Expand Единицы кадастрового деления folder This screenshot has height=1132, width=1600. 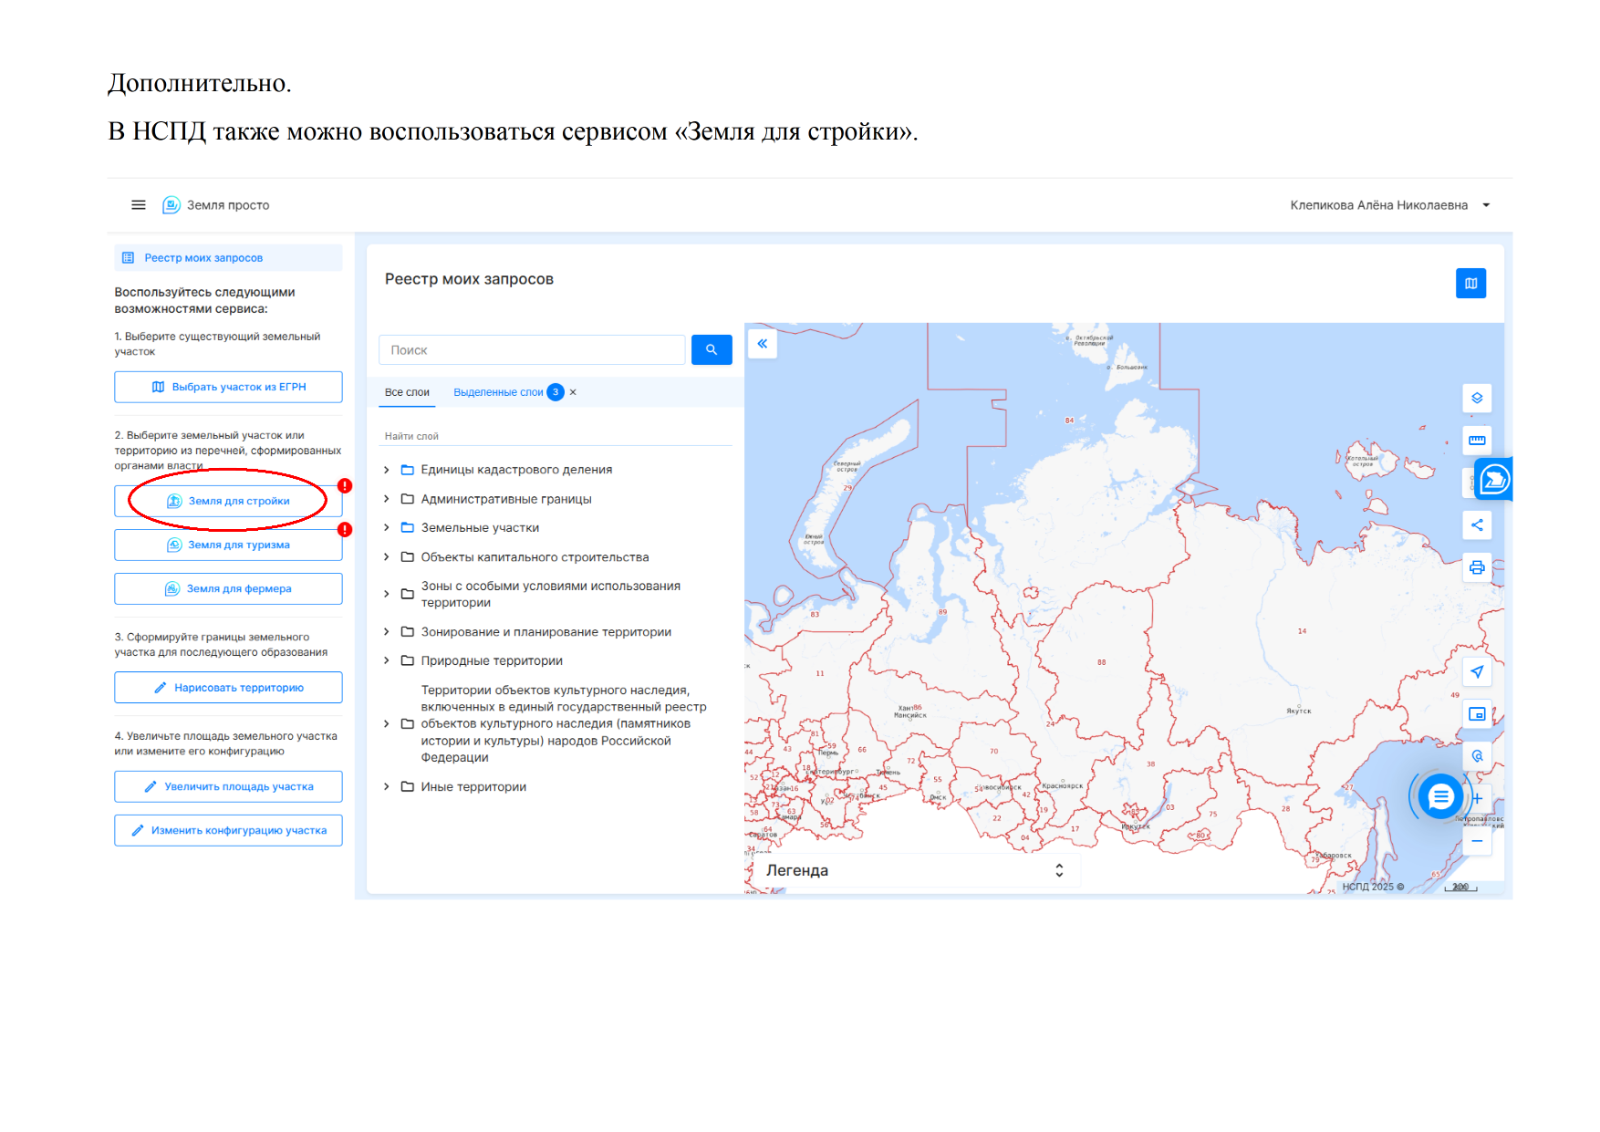(x=387, y=470)
